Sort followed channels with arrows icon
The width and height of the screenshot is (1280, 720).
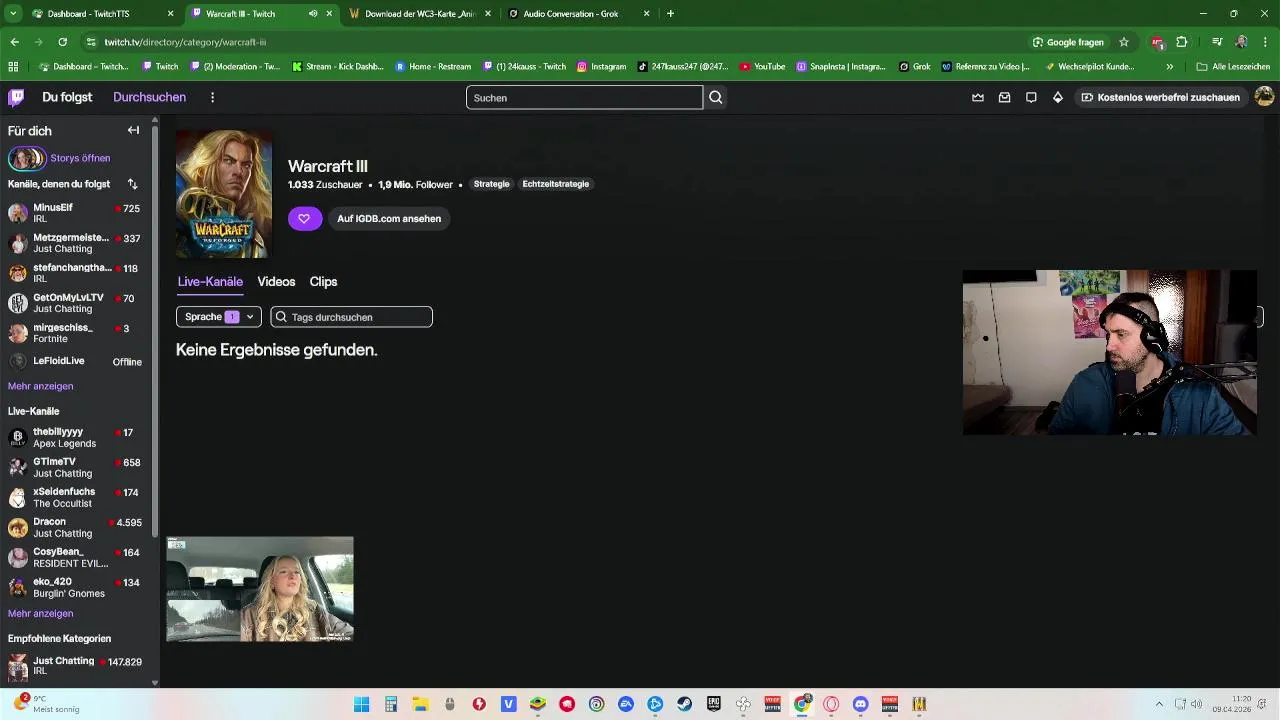pos(132,184)
